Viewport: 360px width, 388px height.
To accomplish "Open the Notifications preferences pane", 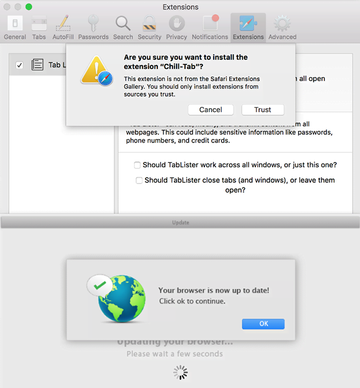I will coord(210,28).
